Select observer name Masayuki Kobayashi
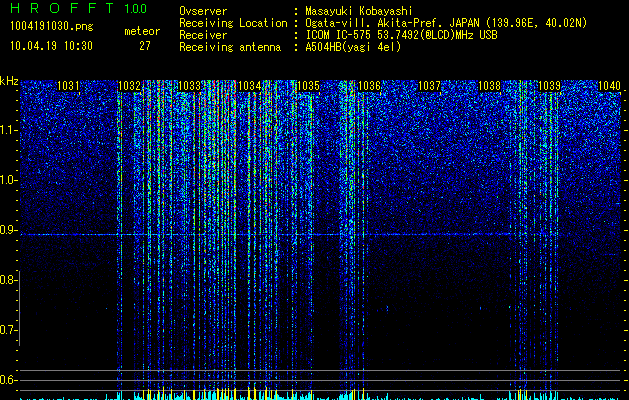This screenshot has height=400, width=629. pyautogui.click(x=359, y=11)
